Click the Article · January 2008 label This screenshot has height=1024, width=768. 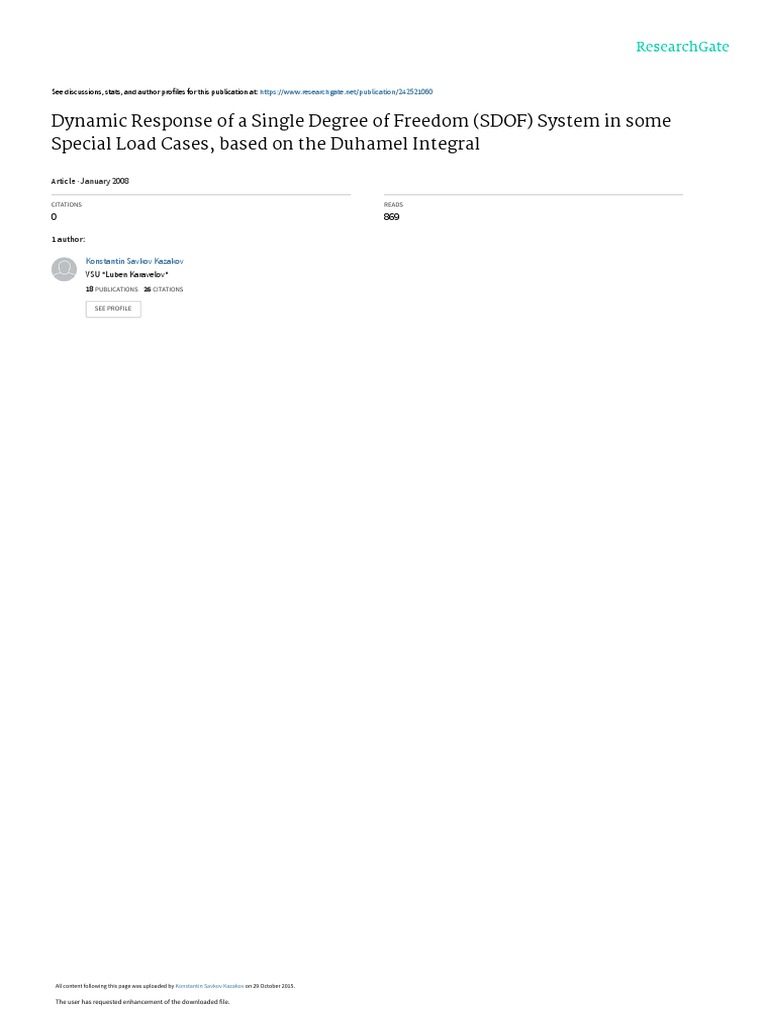[x=90, y=181]
